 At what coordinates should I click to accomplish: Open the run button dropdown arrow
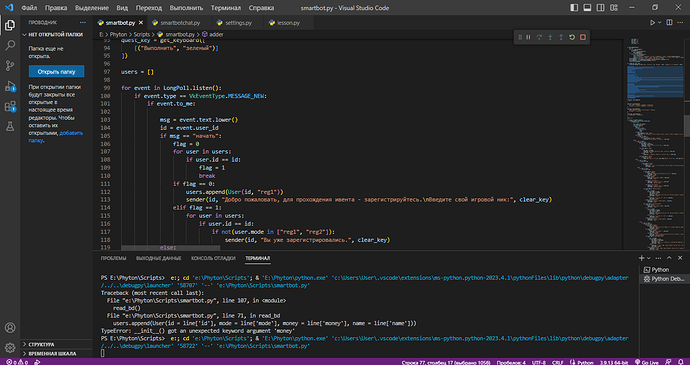point(660,22)
